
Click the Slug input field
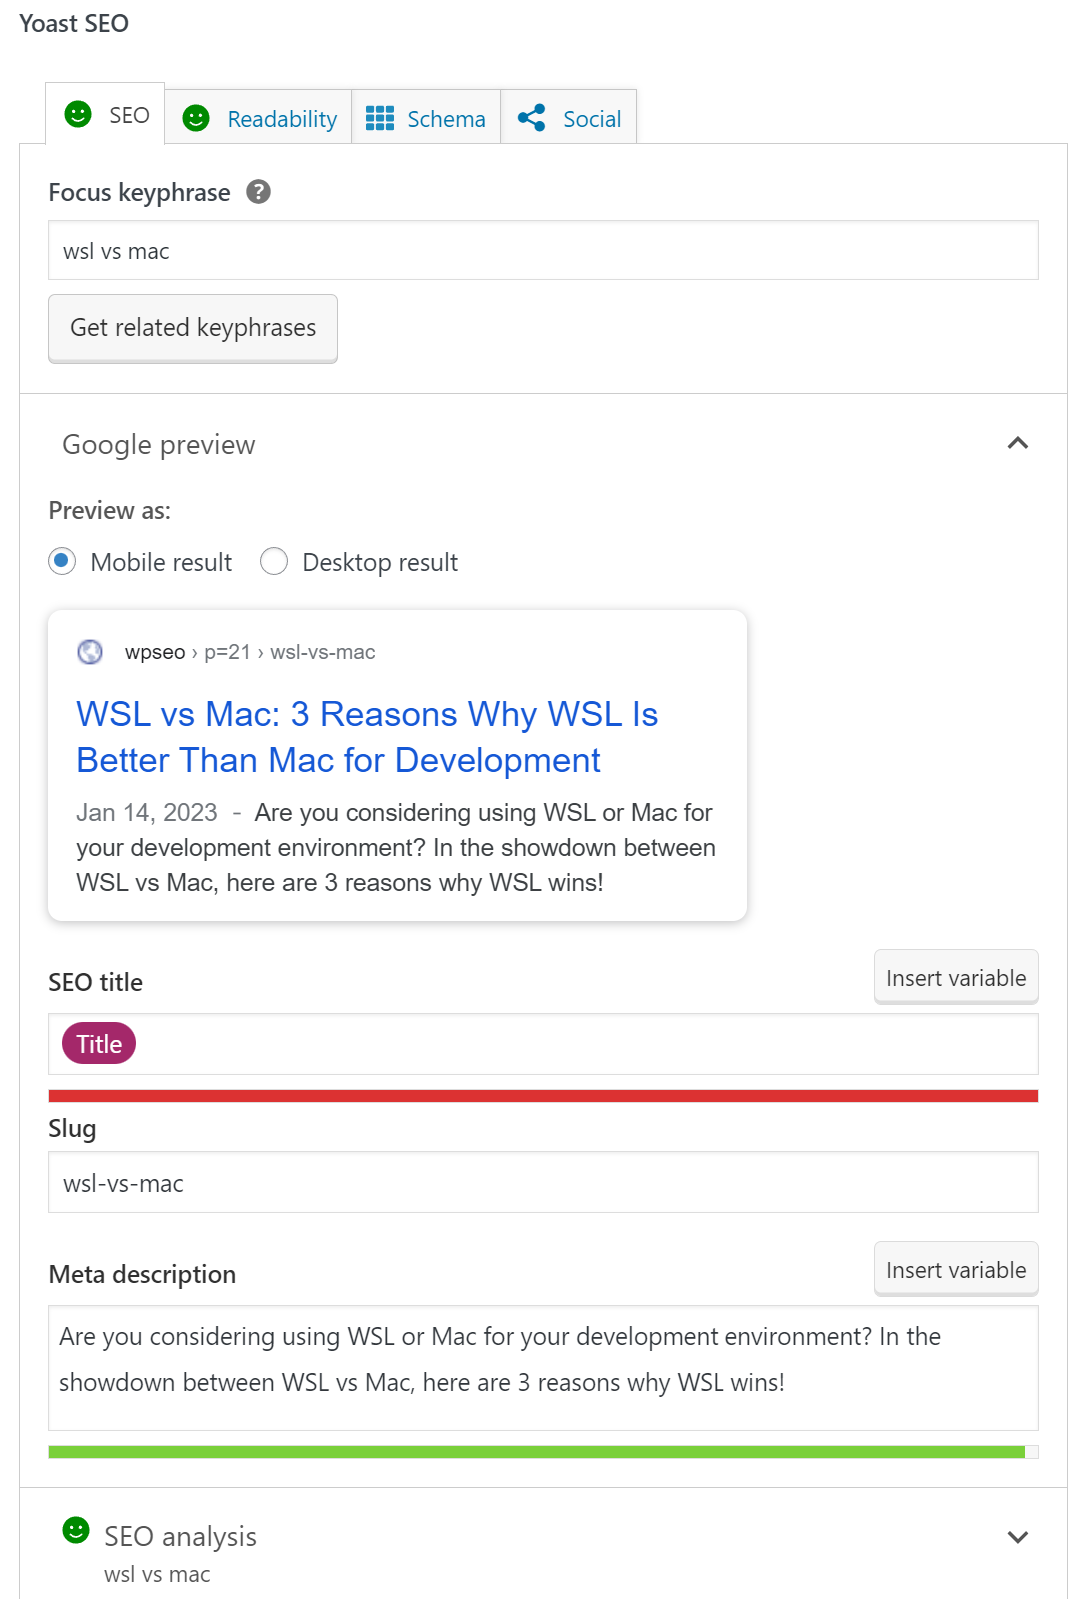543,1182
